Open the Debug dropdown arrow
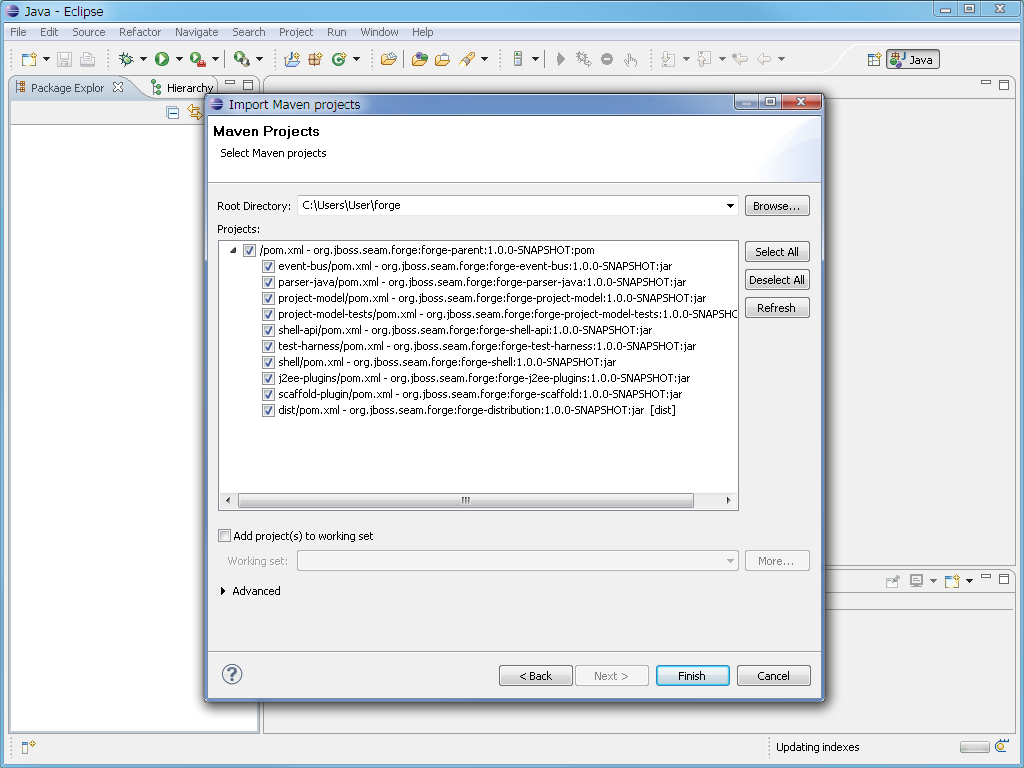This screenshot has width=1024, height=768. pyautogui.click(x=143, y=59)
